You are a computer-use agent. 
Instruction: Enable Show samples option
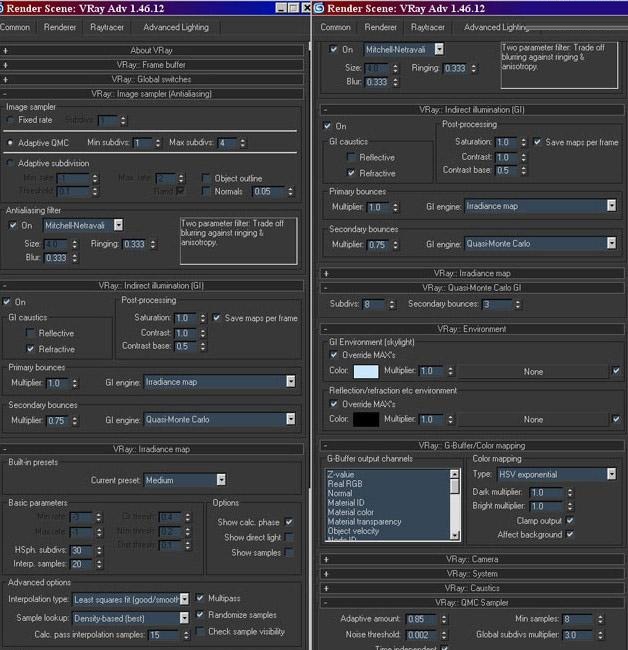[x=289, y=553]
